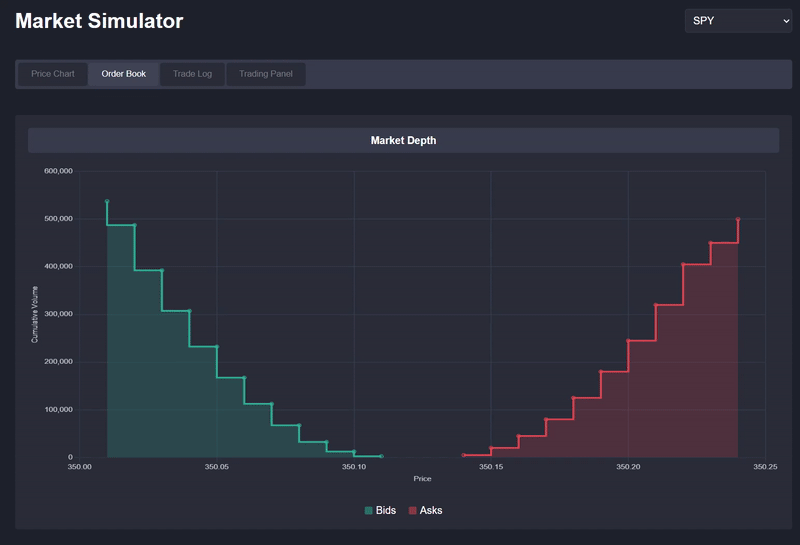Viewport: 800px width, 545px height.
Task: Toggle the Asks series legend label
Action: (x=431, y=511)
